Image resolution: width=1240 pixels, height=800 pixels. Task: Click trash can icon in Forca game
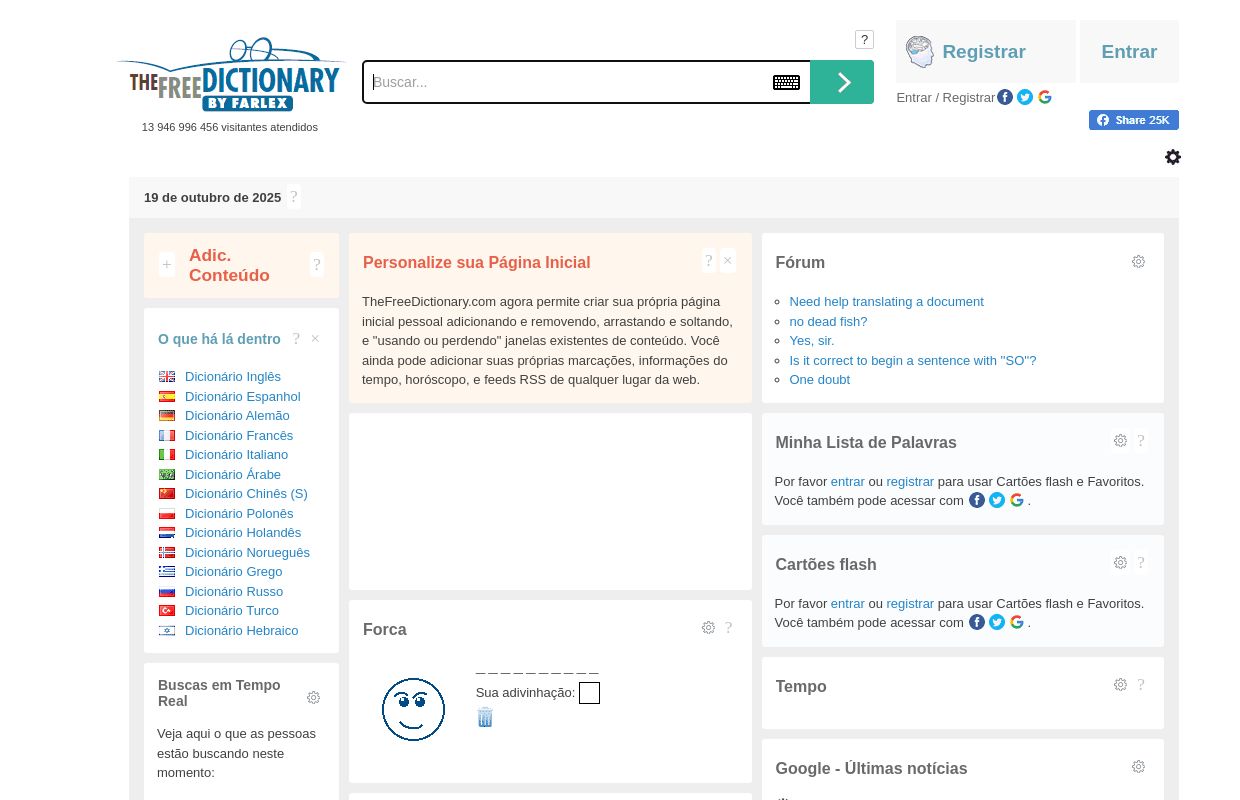485,717
